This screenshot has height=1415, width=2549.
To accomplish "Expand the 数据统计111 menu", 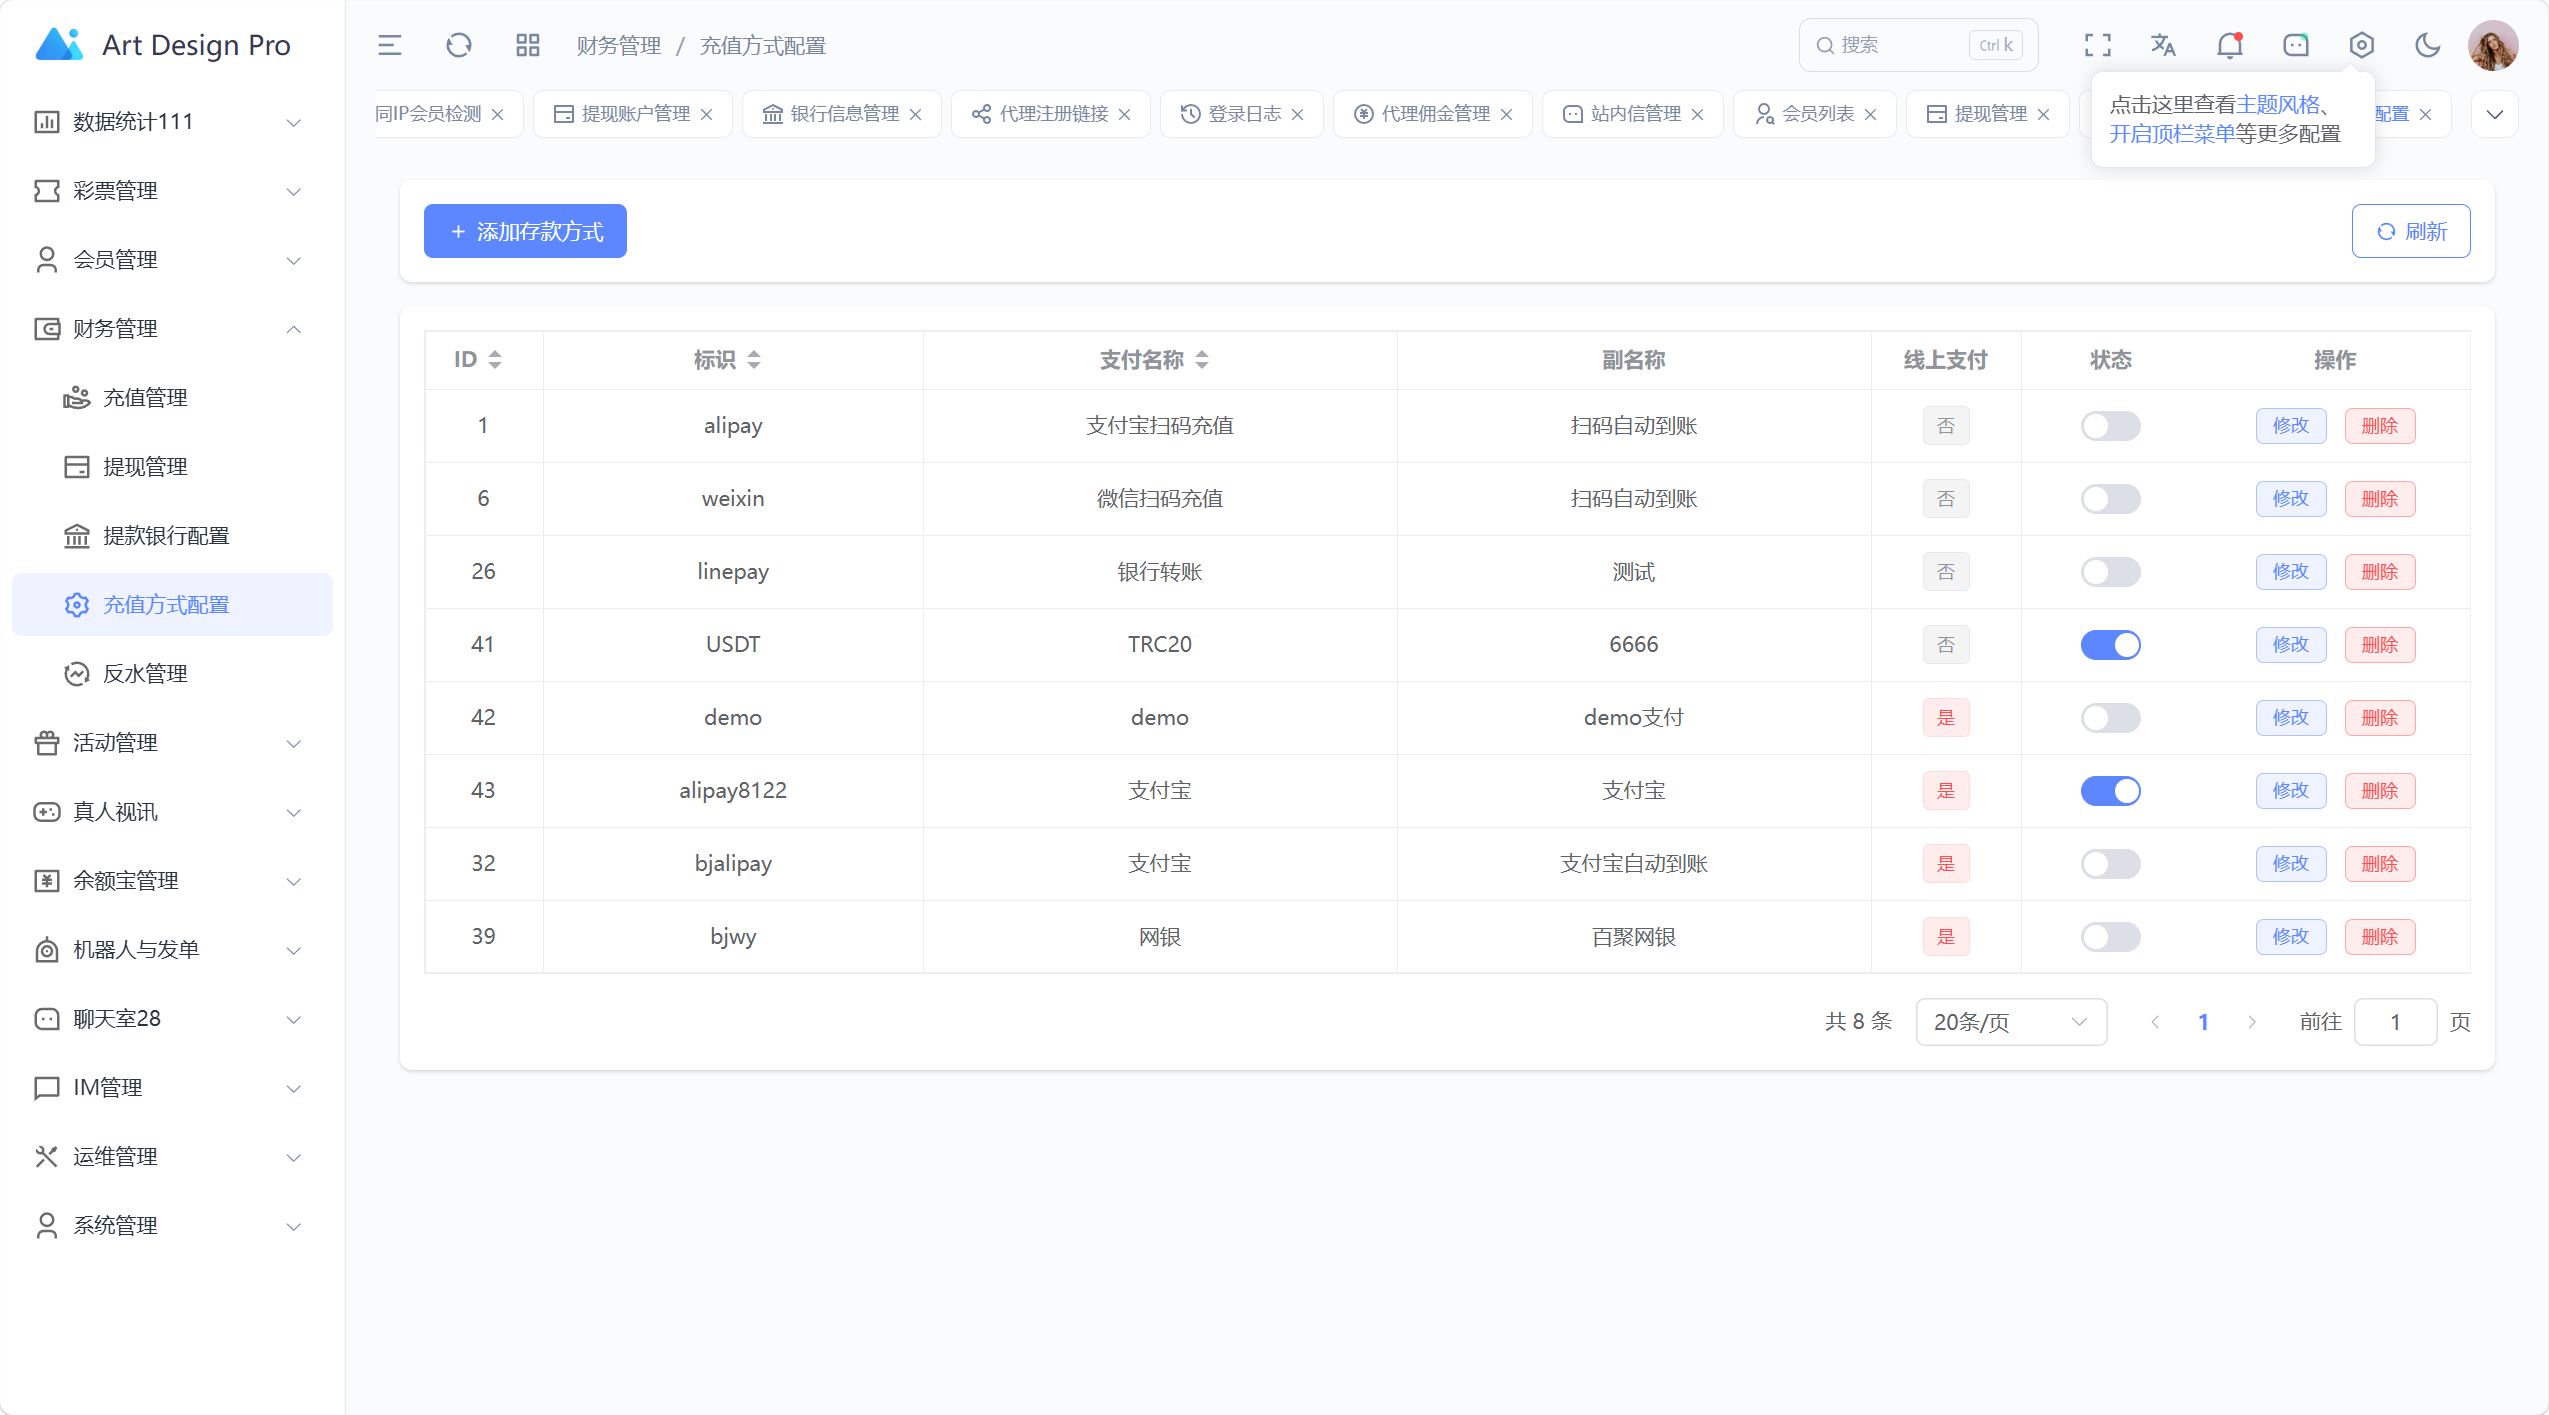I will pos(172,122).
